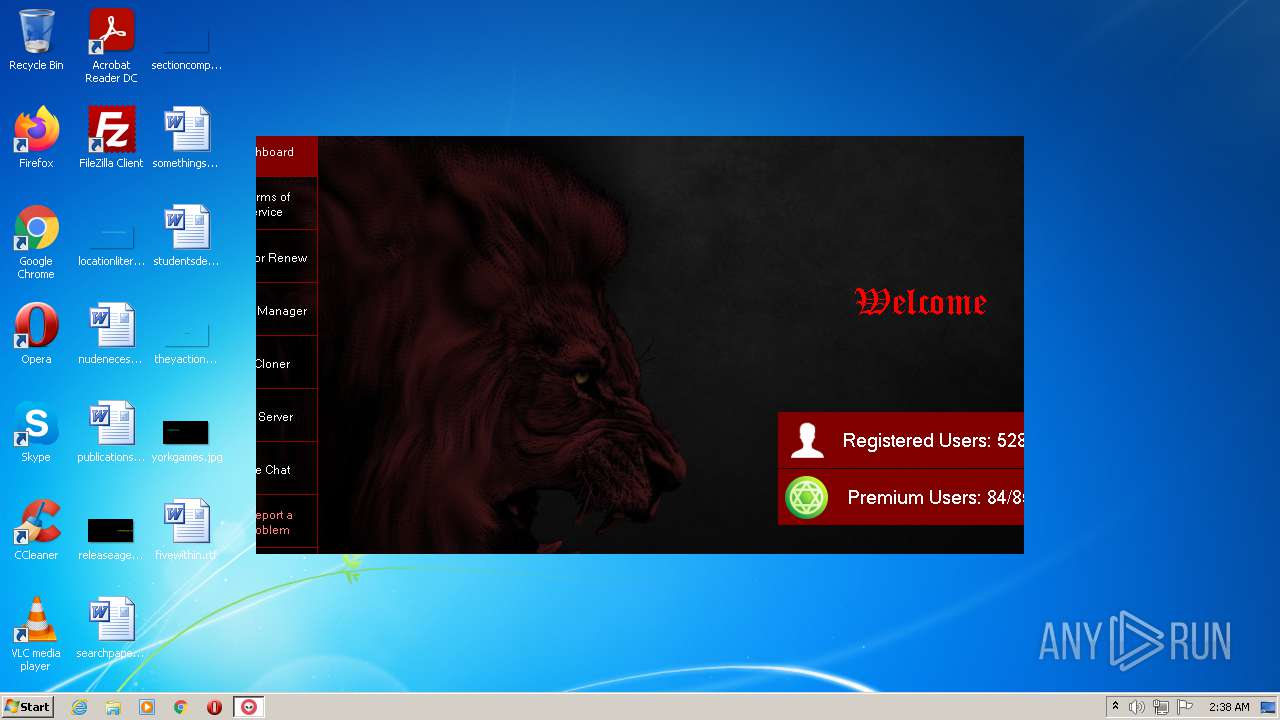Open Windows Explorer folder taskbar icon
This screenshot has width=1280, height=720.
click(x=113, y=707)
